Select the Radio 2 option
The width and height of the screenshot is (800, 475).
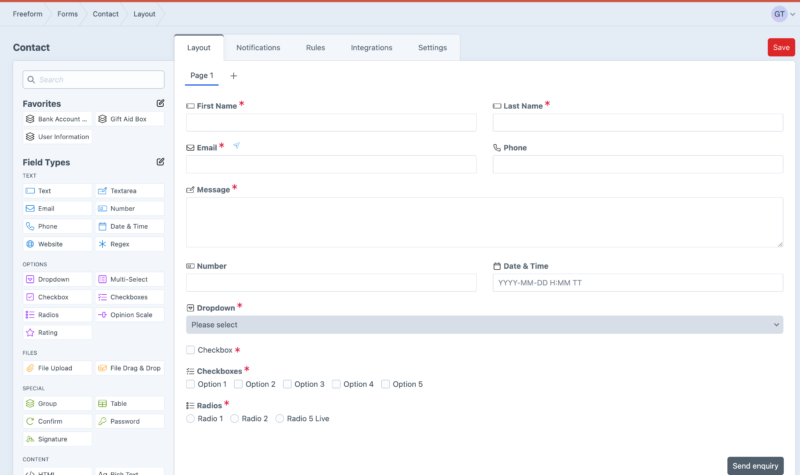click(234, 419)
